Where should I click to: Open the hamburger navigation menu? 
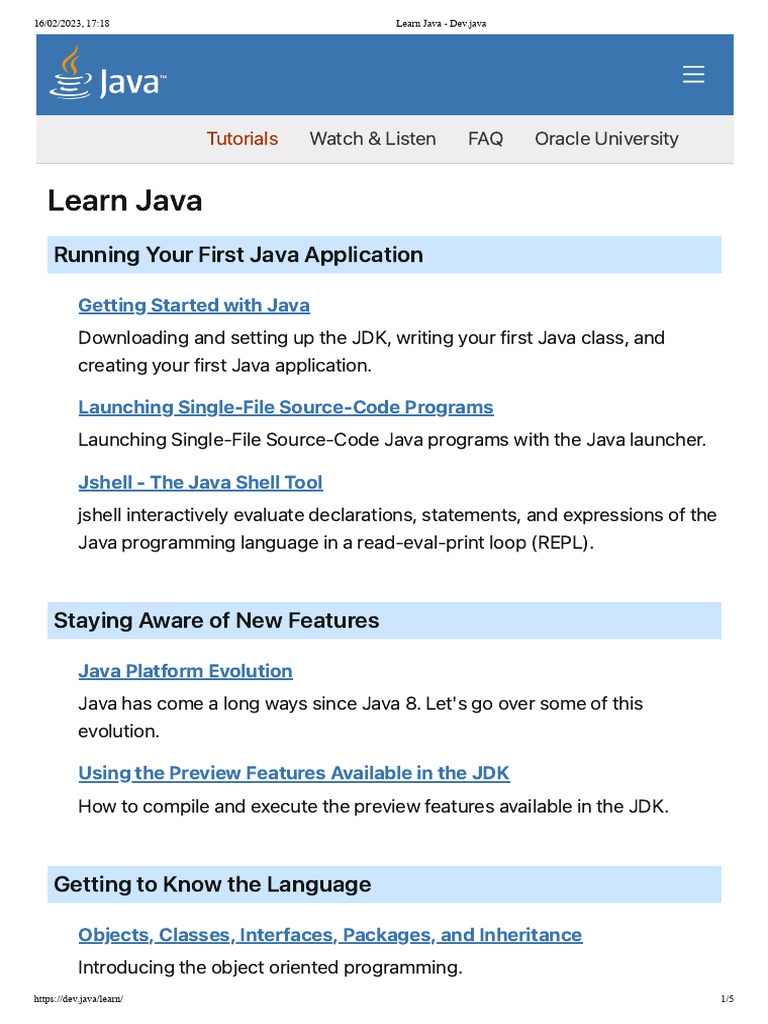[693, 75]
